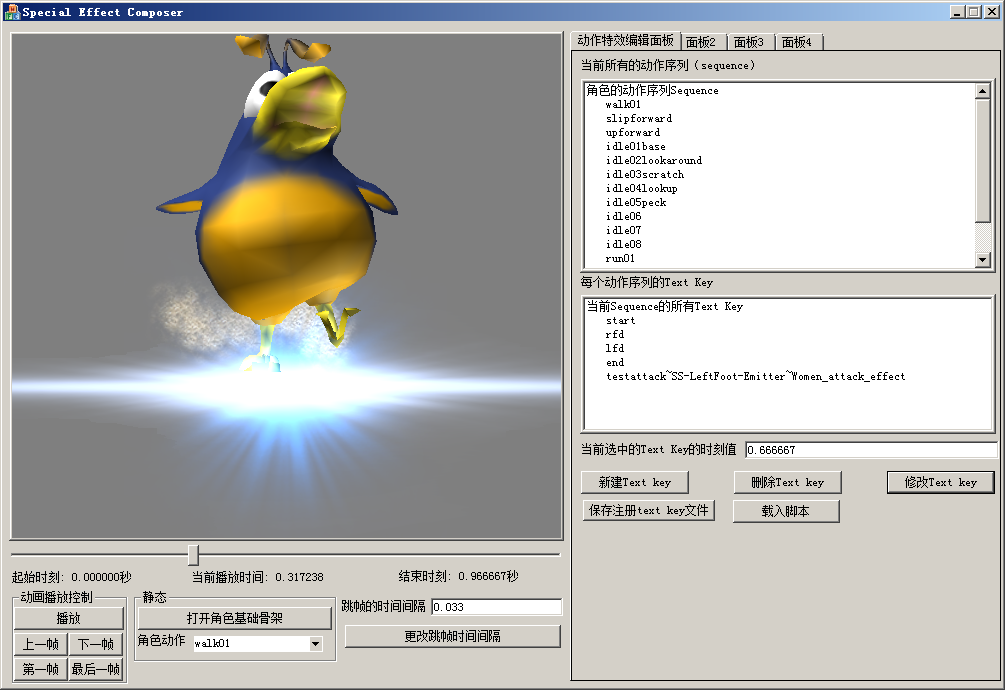Select the run01 sequence
The height and width of the screenshot is (690, 1005).
620,259
